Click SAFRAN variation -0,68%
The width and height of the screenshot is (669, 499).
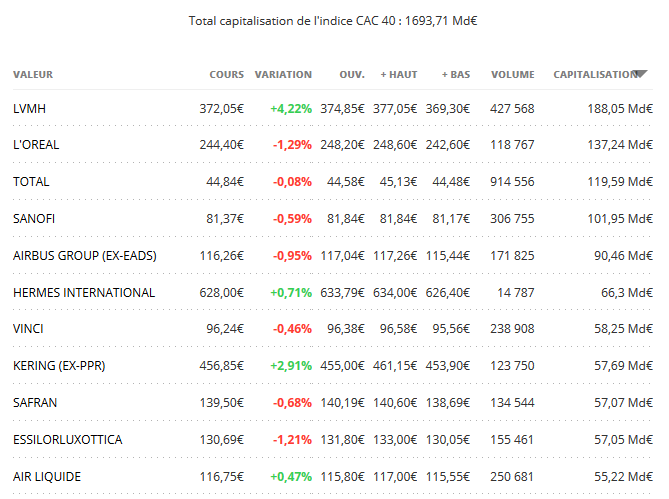292,403
